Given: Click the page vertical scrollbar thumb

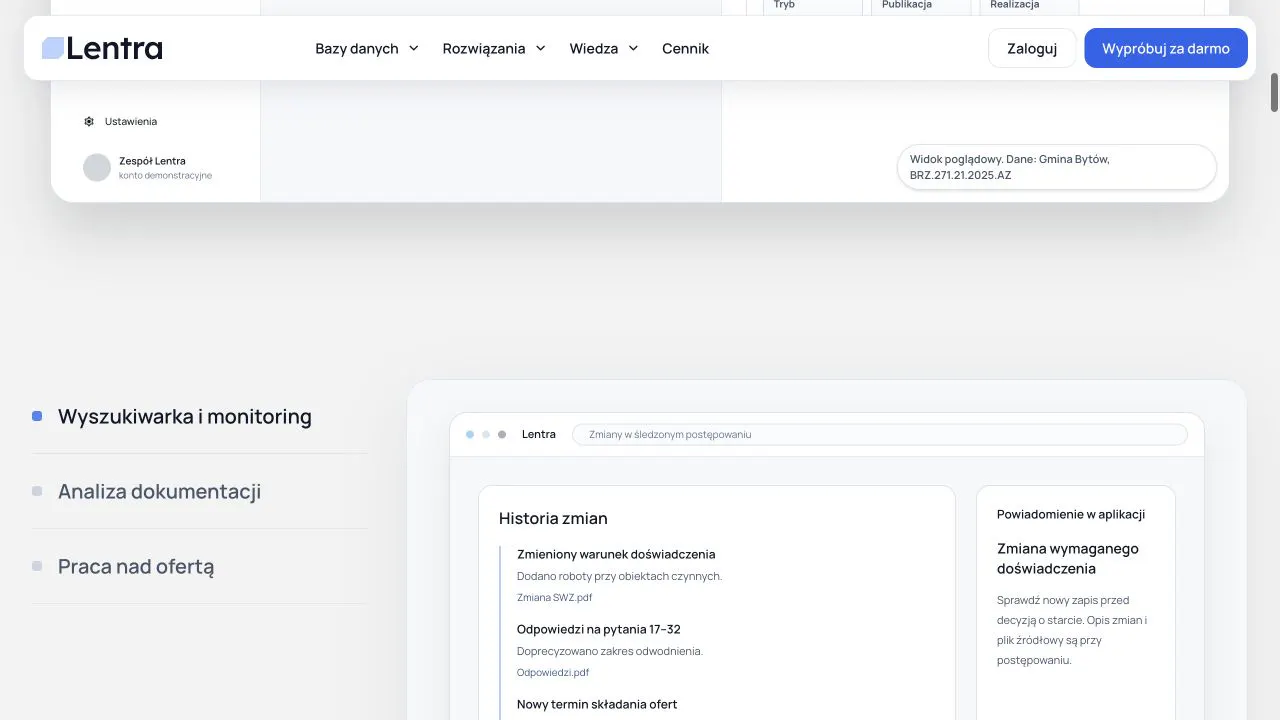Looking at the screenshot, I should pyautogui.click(x=1274, y=92).
